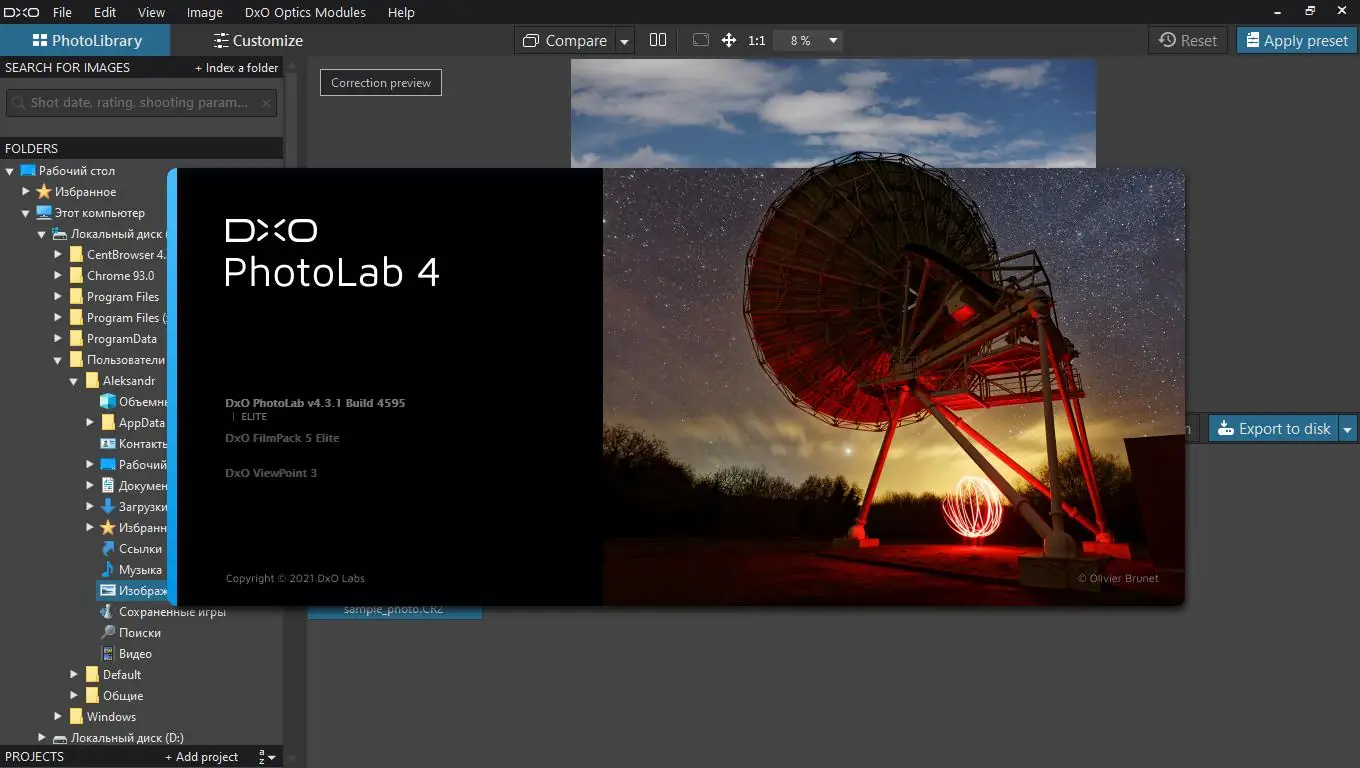
Task: Open the 8 % zoom level dropdown
Action: [x=809, y=40]
